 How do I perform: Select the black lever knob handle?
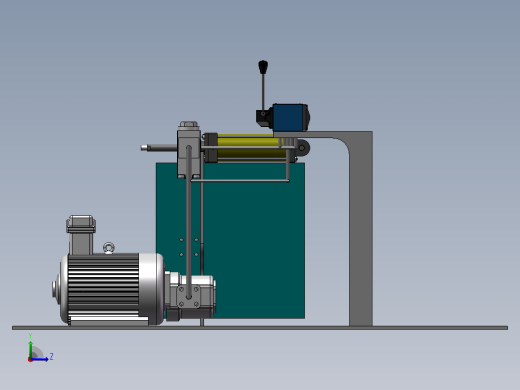pyautogui.click(x=263, y=67)
